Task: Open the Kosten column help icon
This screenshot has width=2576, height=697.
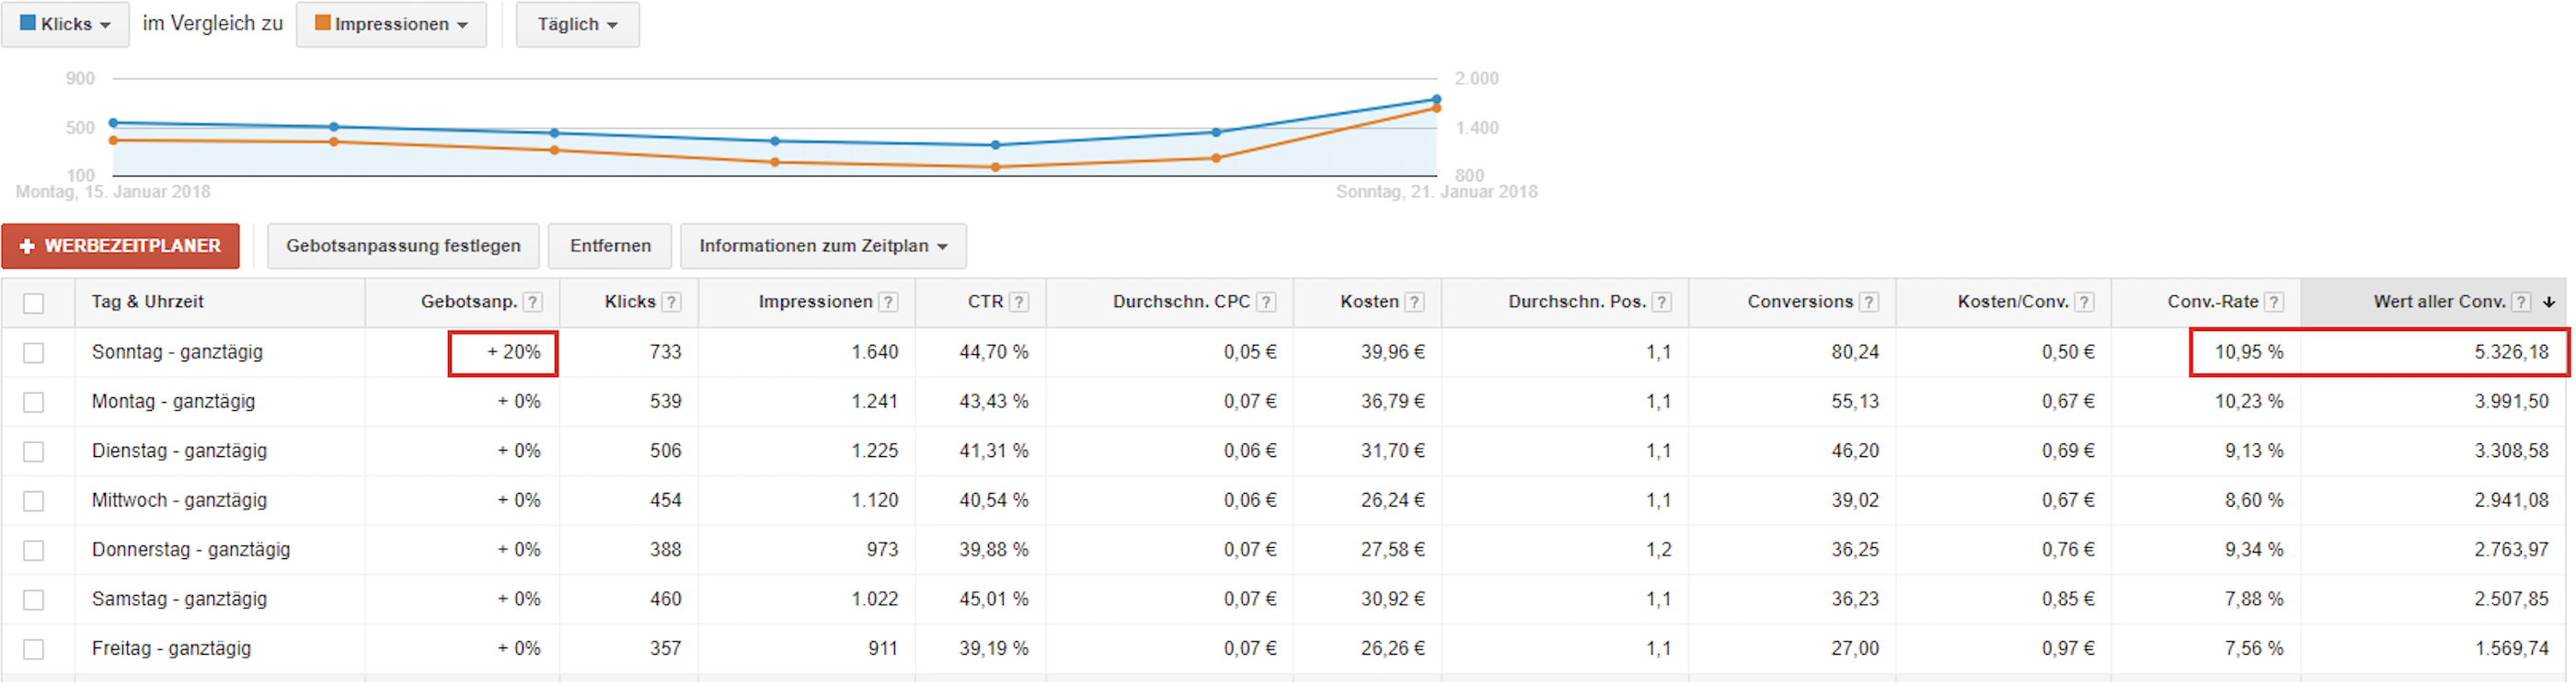Action: pos(1414,303)
